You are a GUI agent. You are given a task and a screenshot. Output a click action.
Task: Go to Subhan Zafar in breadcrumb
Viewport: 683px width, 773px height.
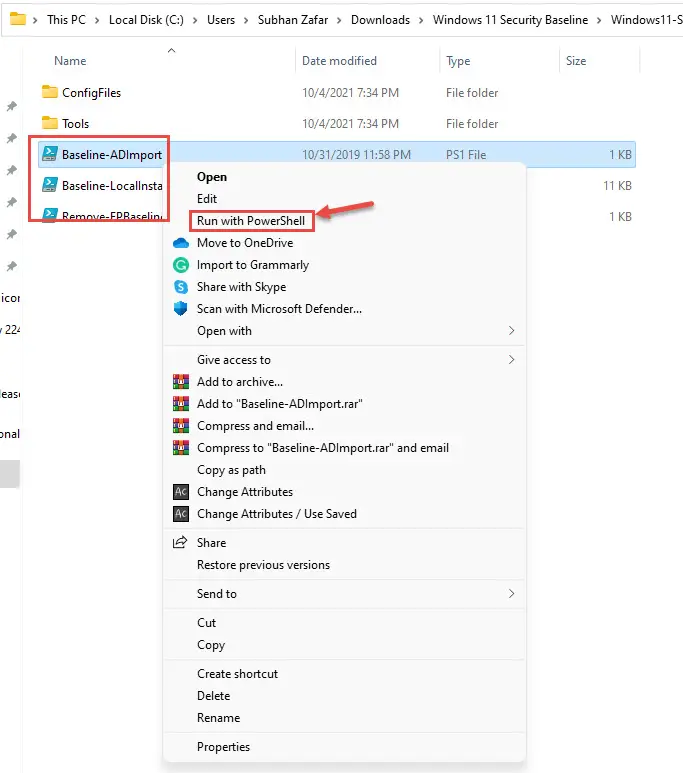[x=293, y=20]
